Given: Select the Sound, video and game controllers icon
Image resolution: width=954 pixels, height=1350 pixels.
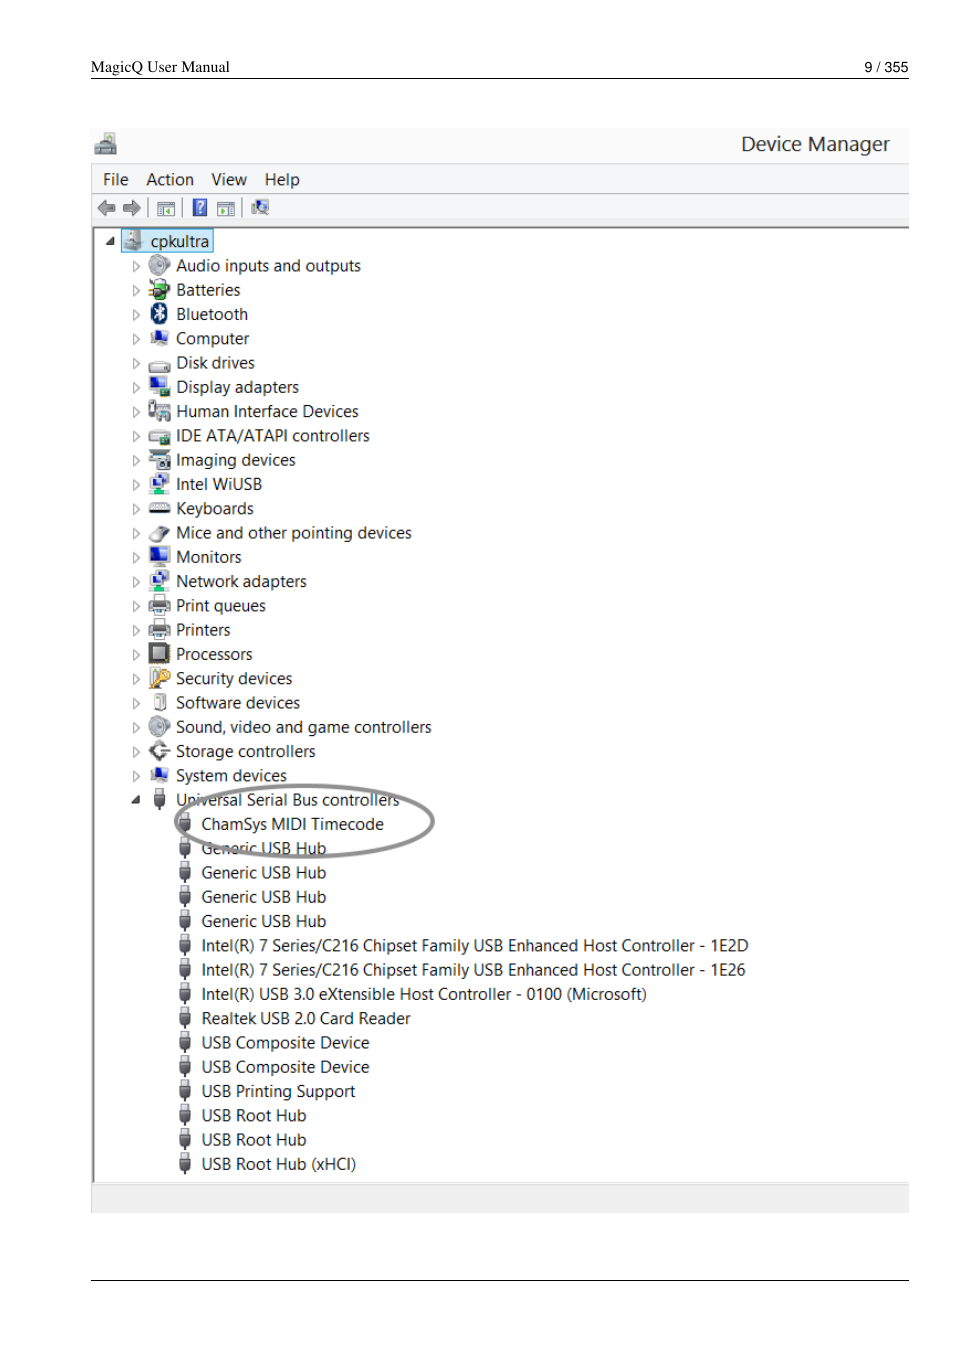Looking at the screenshot, I should point(159,727).
